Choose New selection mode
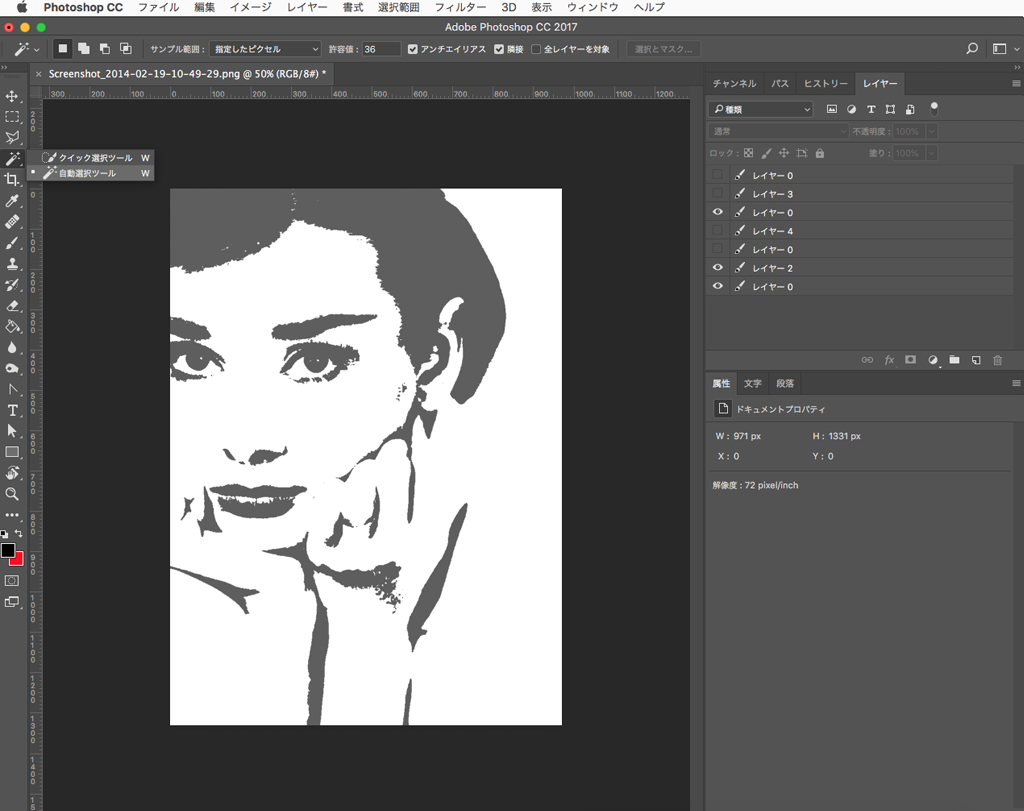Viewport: 1024px width, 811px height. coord(63,48)
